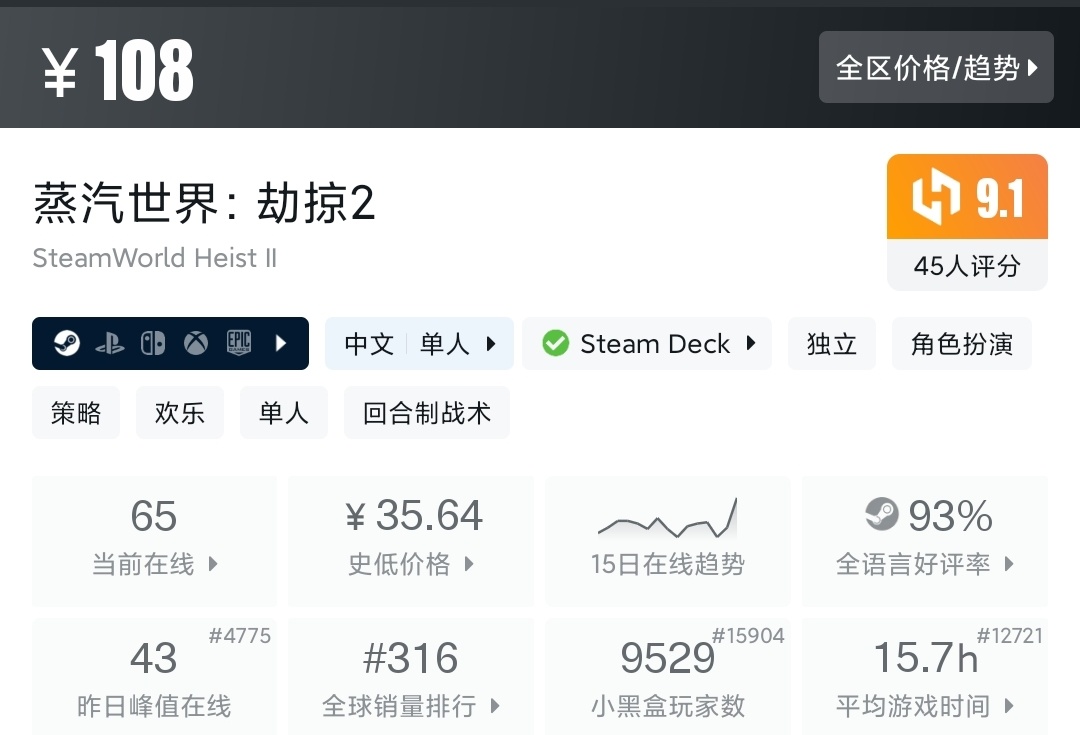The height and width of the screenshot is (735, 1080).
Task: Tap the 策略 tag
Action: point(76,413)
